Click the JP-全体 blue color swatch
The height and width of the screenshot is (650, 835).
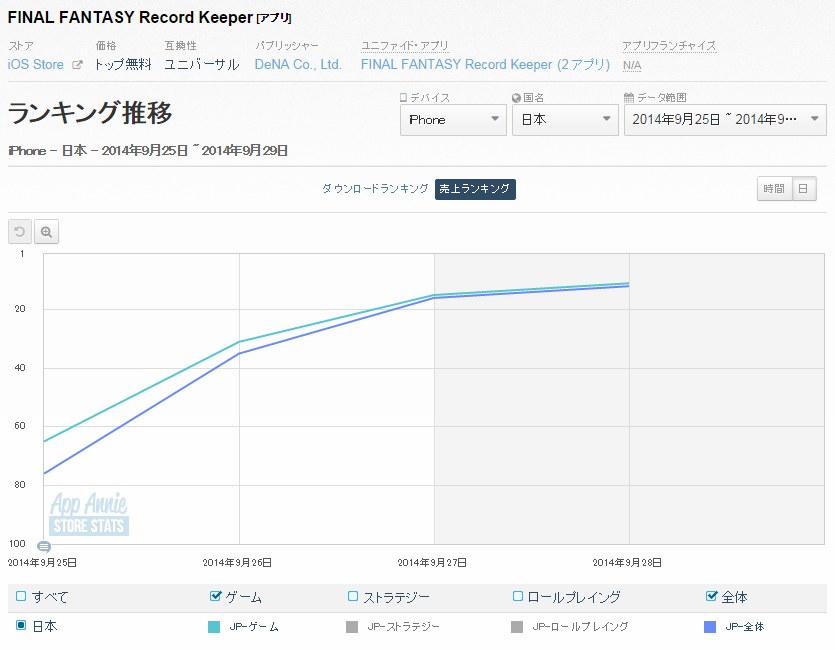710,627
